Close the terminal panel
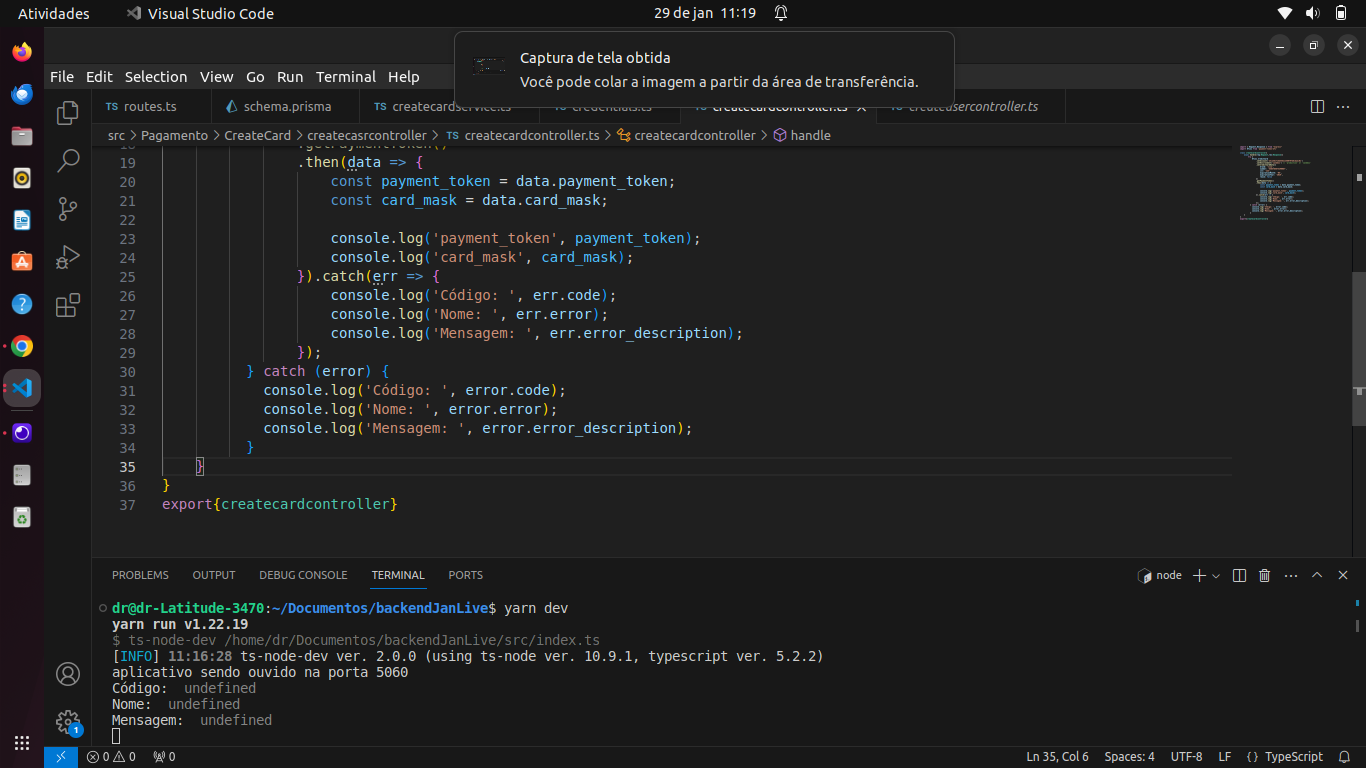Image resolution: width=1366 pixels, height=768 pixels. pos(1343,575)
